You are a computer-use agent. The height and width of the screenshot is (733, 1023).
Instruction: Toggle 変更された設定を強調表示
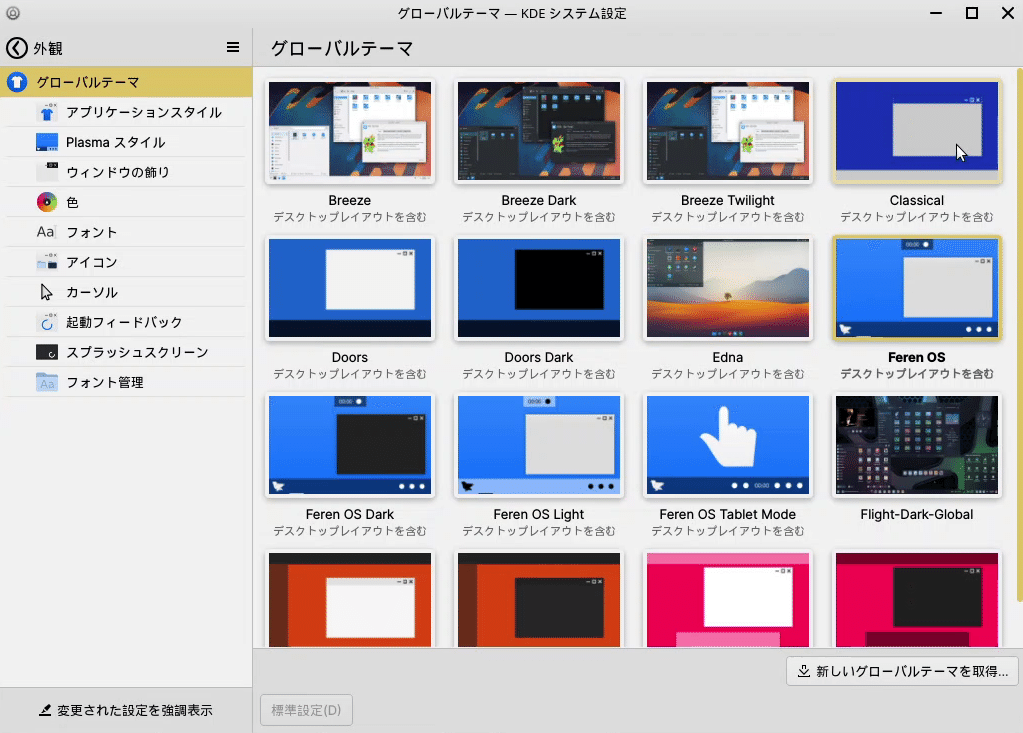coord(126,710)
